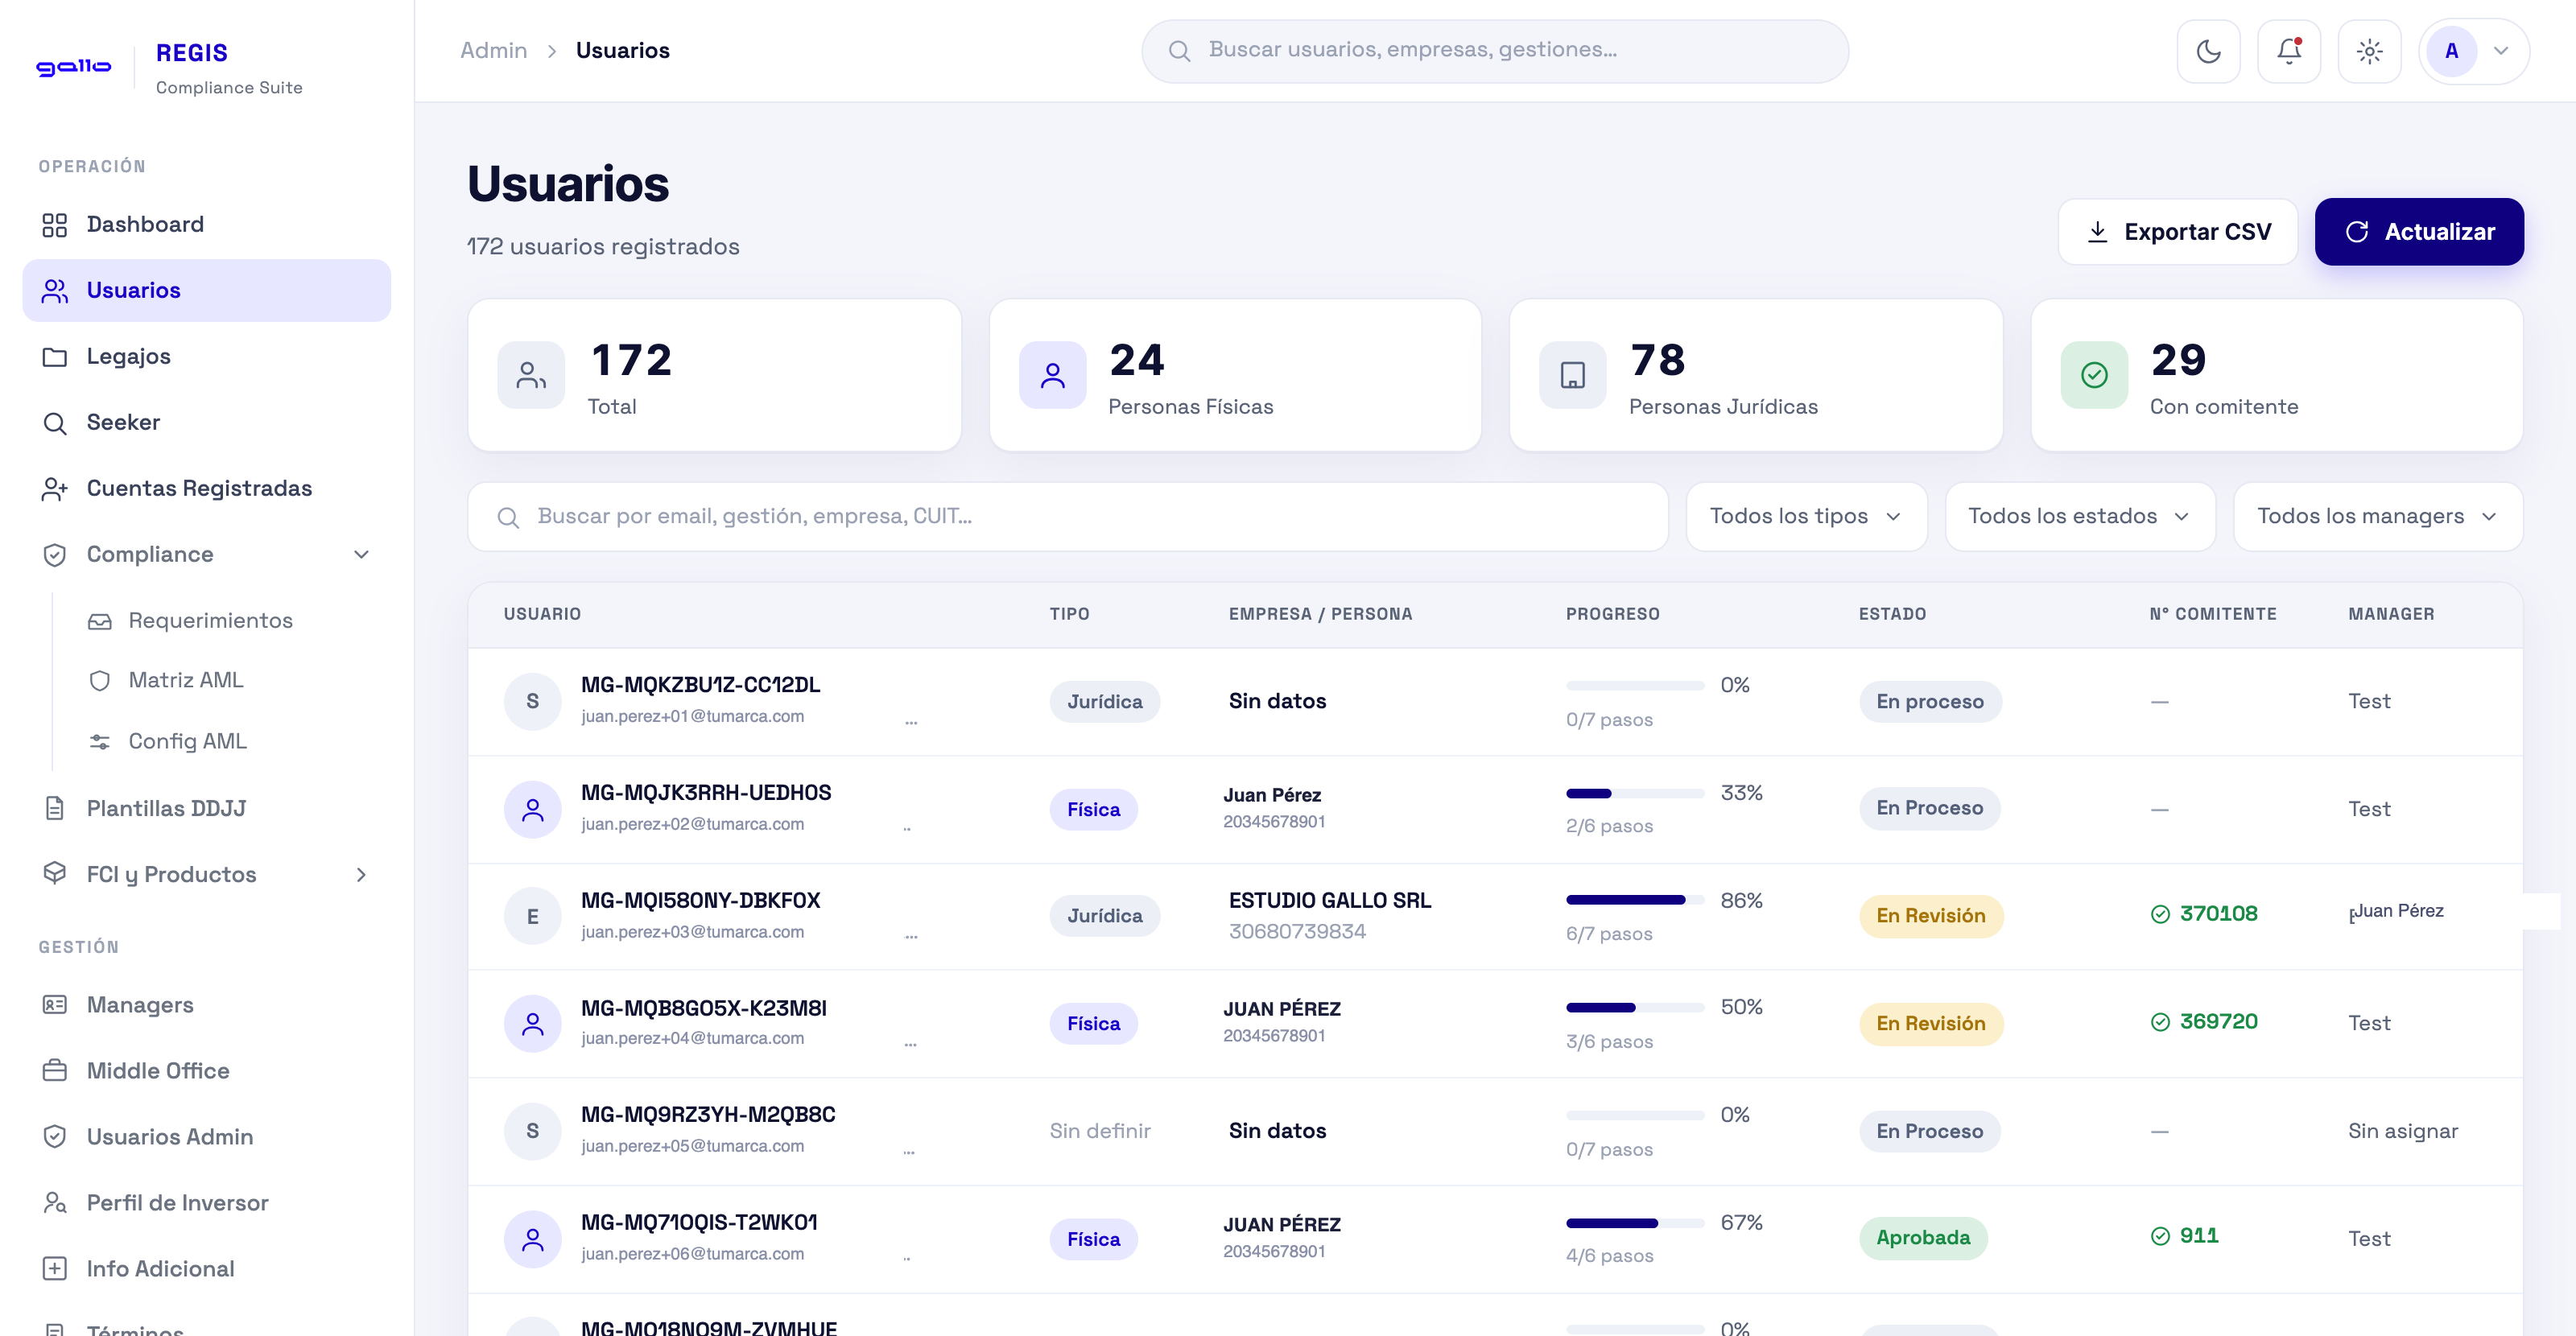Click the Aprobada status badge
Viewport: 2576px width, 1336px height.
tap(1922, 1238)
